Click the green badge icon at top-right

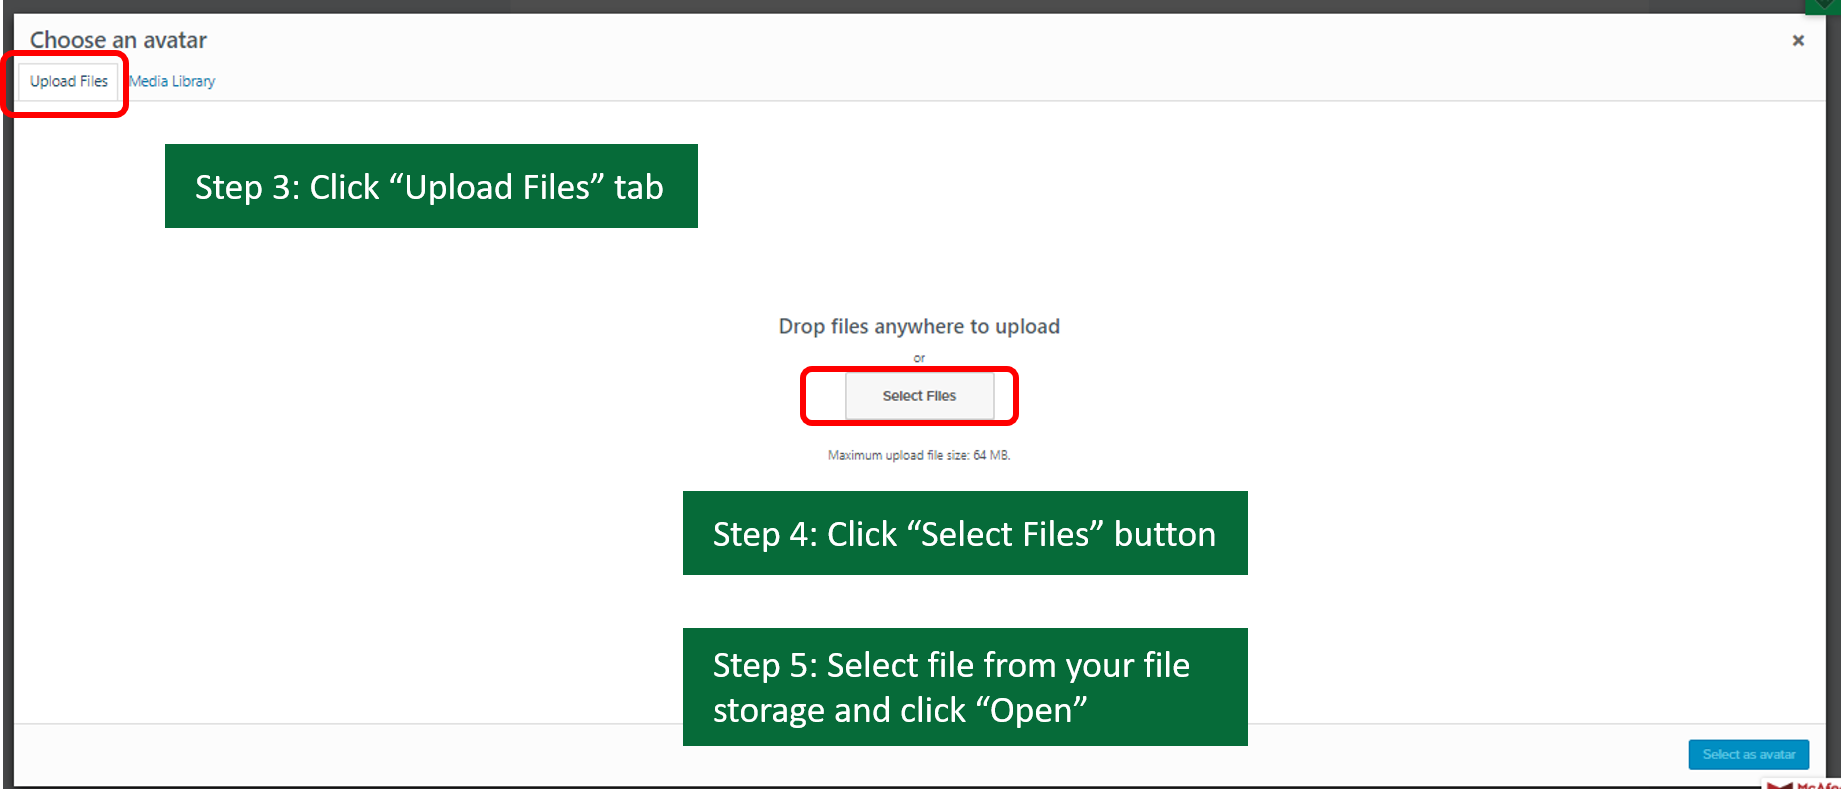click(x=1824, y=6)
